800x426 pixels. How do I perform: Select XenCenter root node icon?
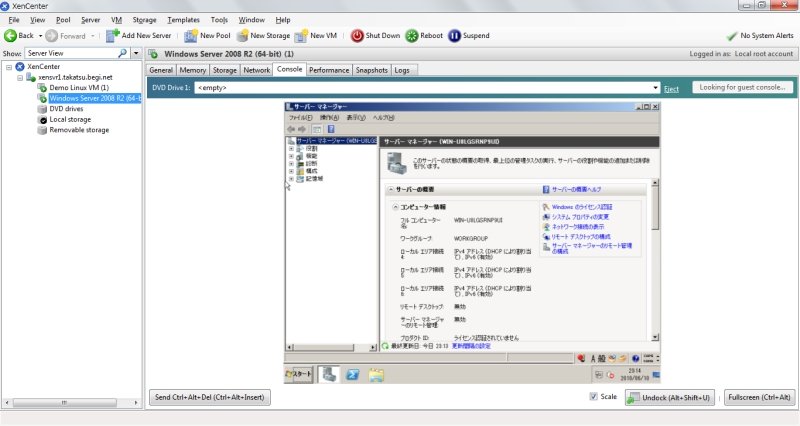[x=20, y=66]
